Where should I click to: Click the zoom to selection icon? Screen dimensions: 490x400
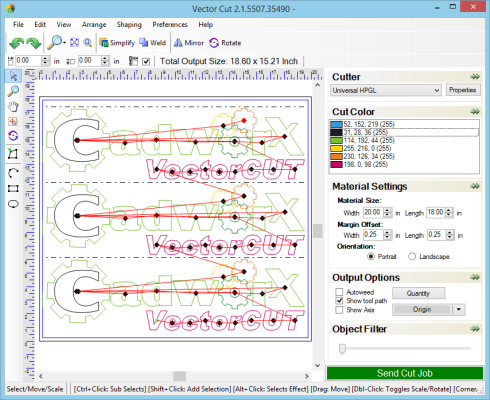click(88, 42)
